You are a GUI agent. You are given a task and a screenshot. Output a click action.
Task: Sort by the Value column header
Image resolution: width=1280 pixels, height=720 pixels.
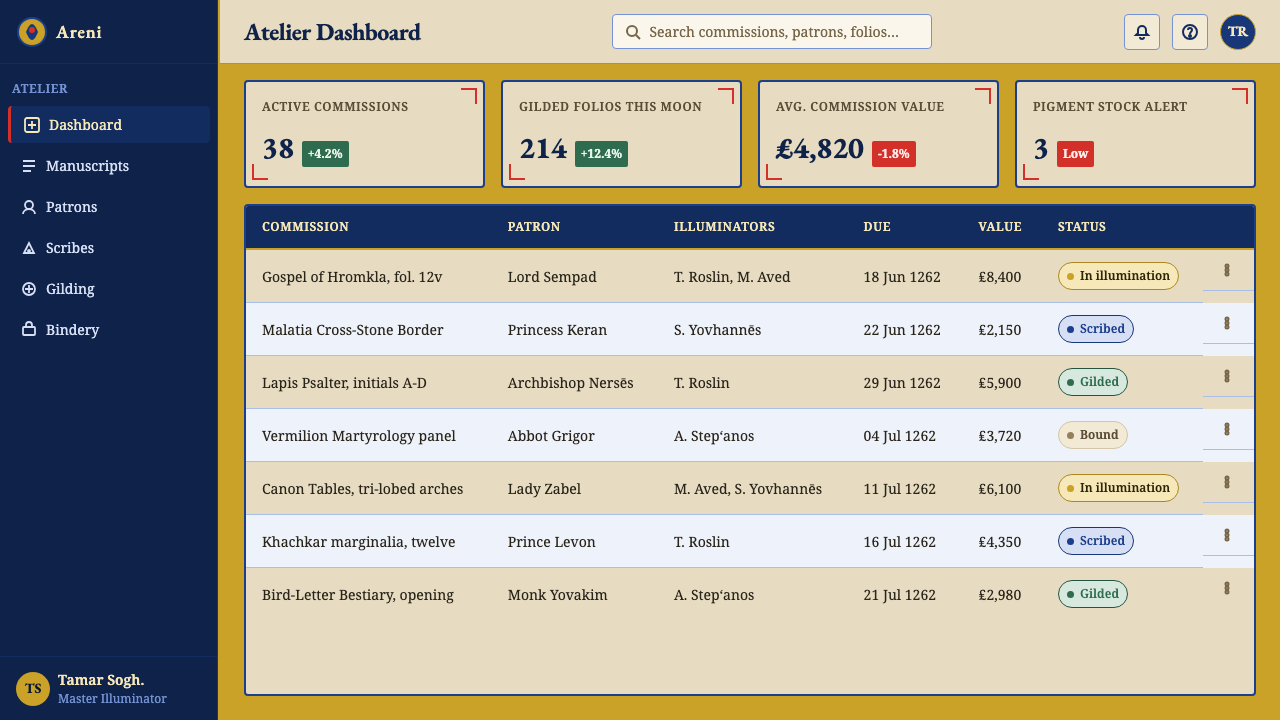(1000, 227)
